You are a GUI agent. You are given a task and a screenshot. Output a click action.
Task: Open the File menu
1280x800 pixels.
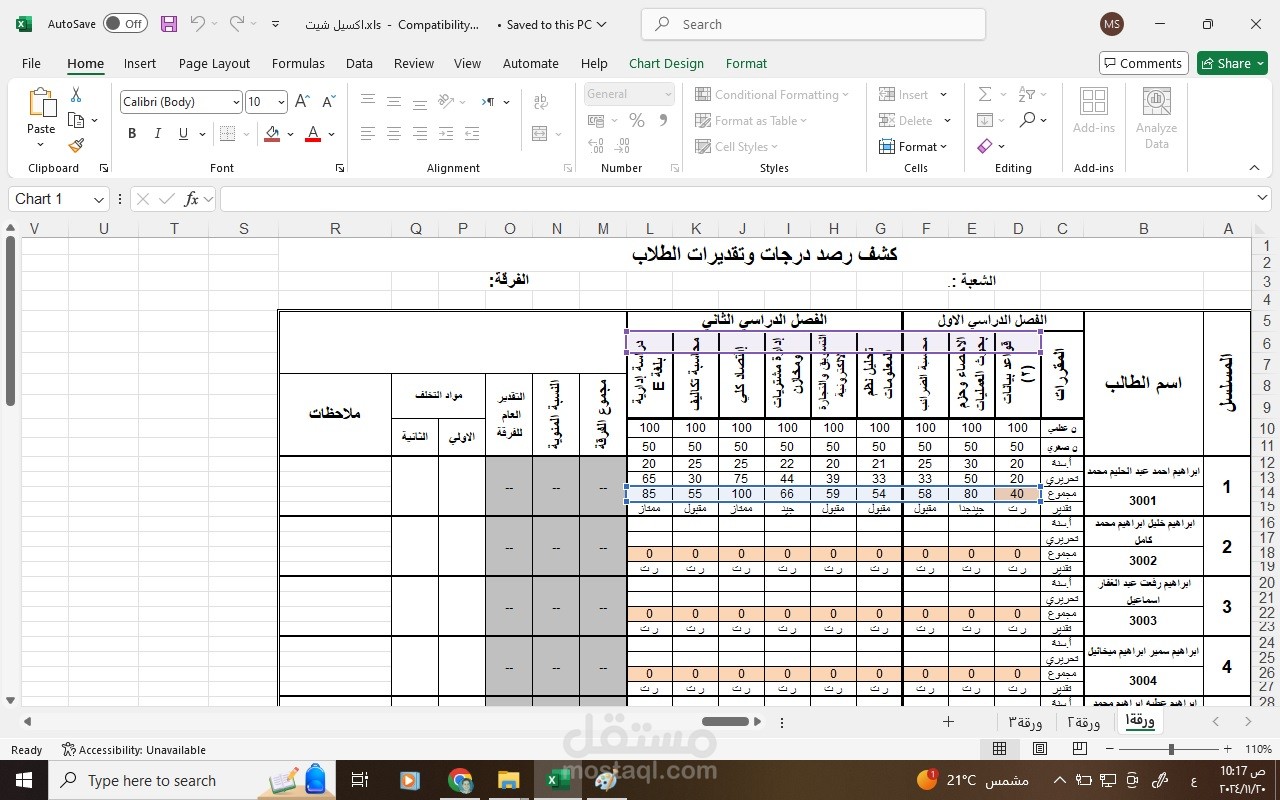[31, 63]
